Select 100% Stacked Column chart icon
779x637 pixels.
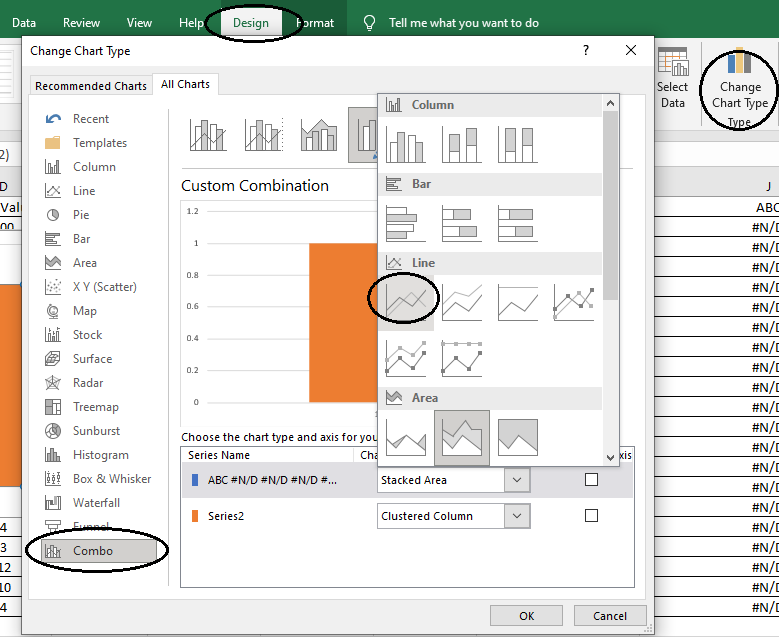tap(517, 145)
